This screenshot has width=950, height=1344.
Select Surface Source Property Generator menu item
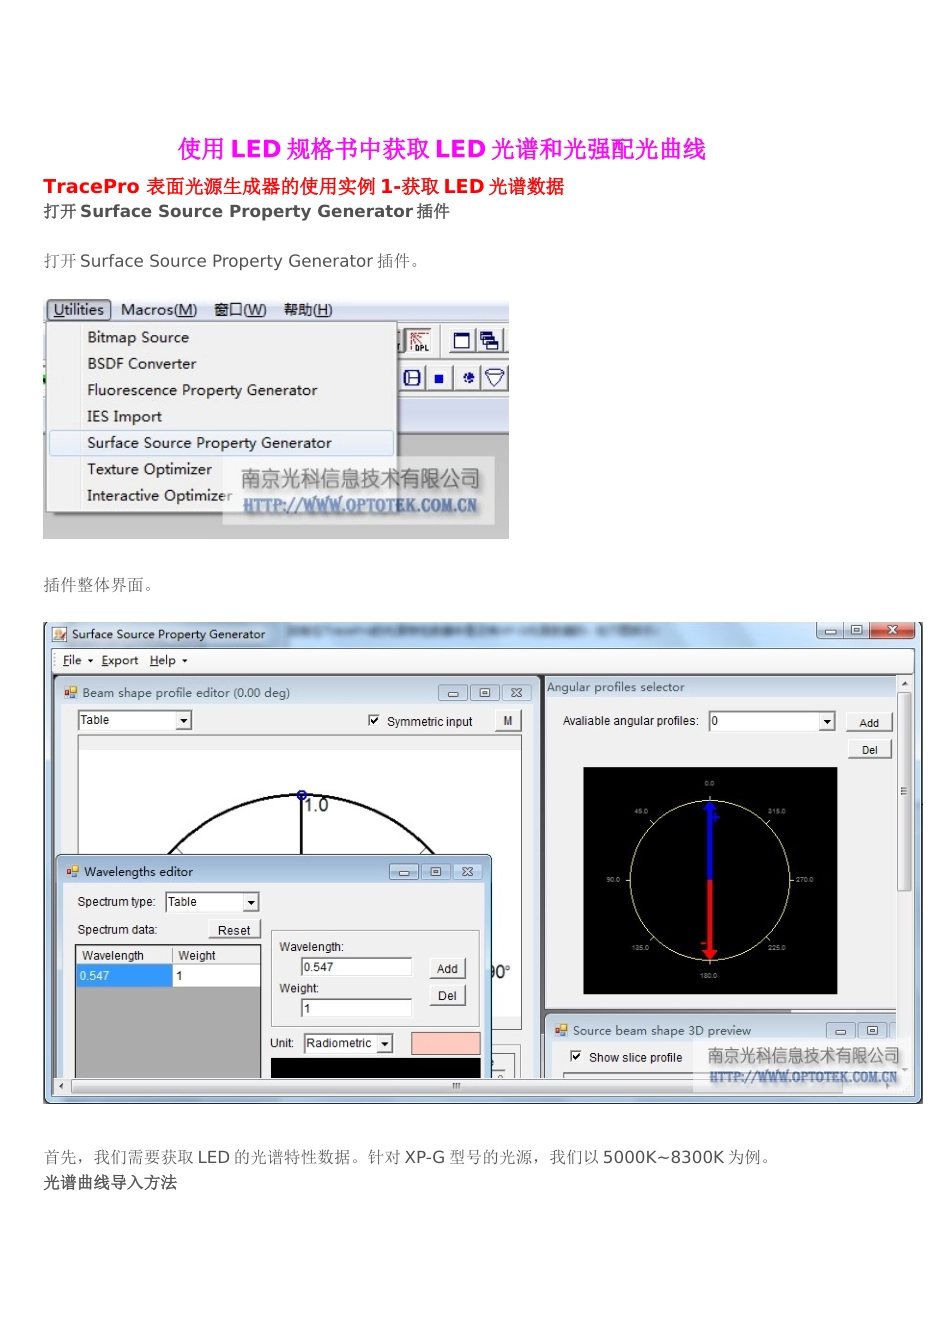point(209,443)
